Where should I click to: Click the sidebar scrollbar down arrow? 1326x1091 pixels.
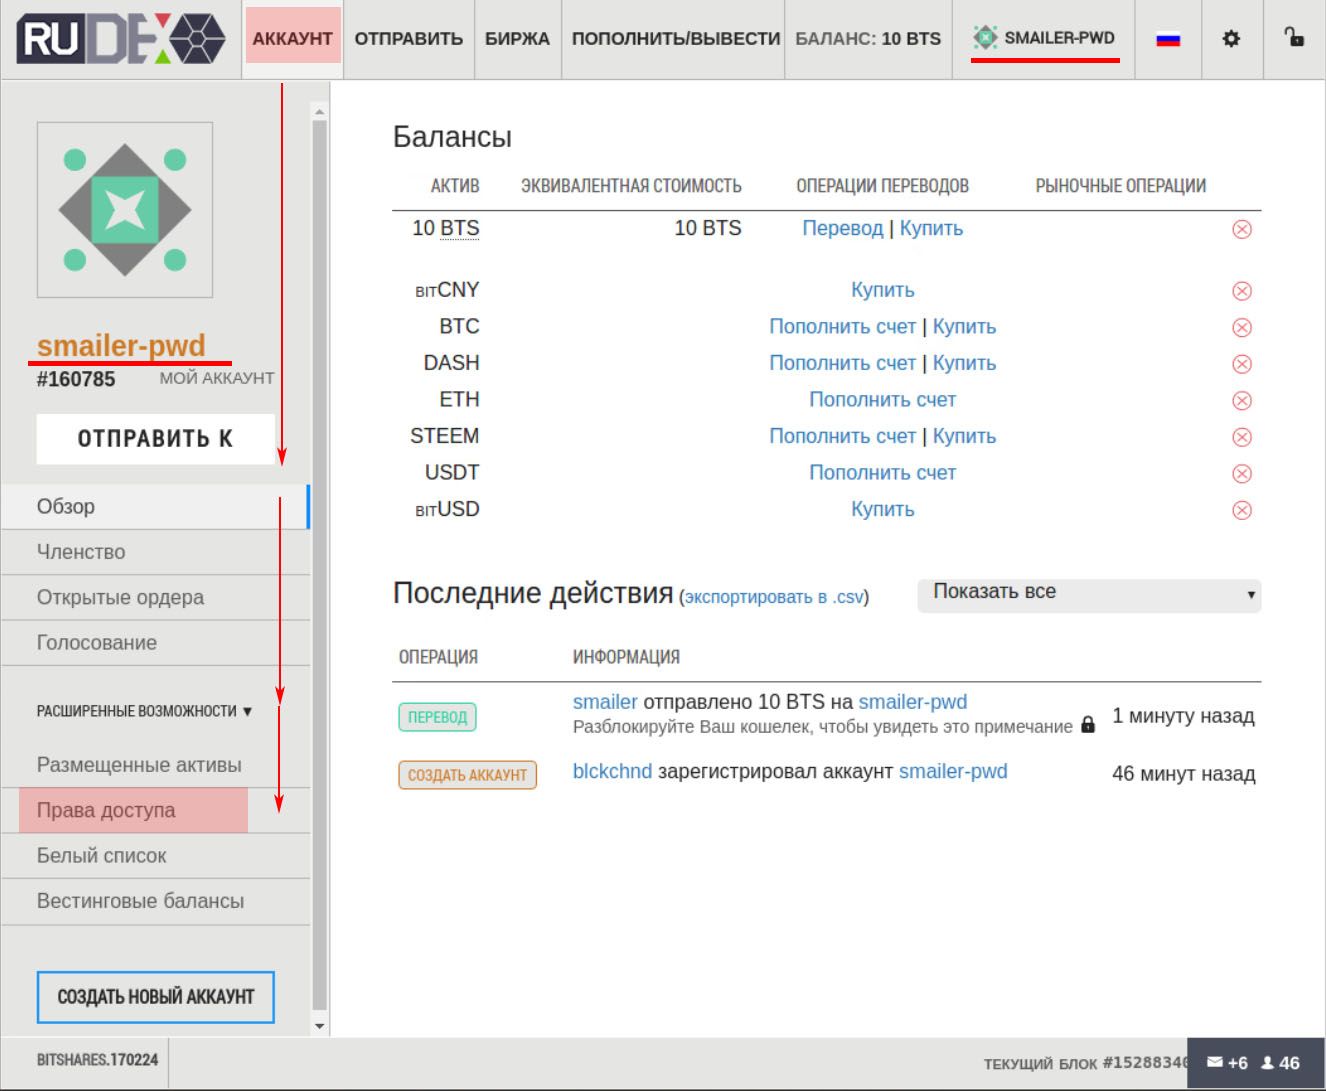point(319,1026)
